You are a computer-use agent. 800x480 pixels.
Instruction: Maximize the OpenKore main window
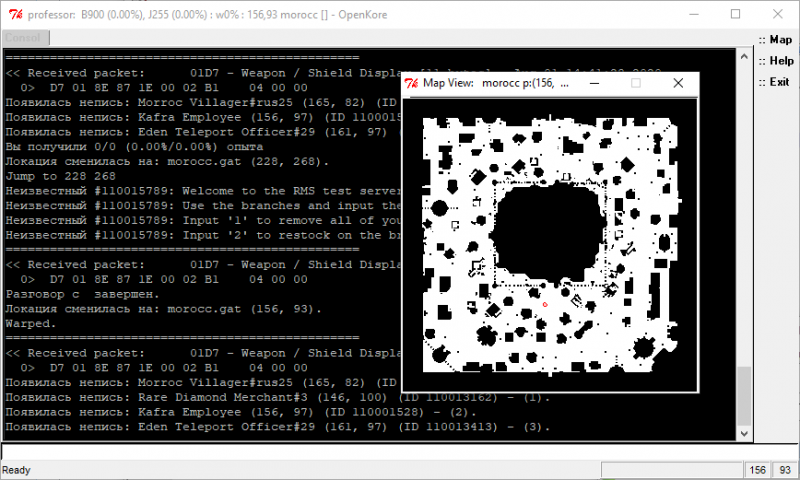click(735, 14)
